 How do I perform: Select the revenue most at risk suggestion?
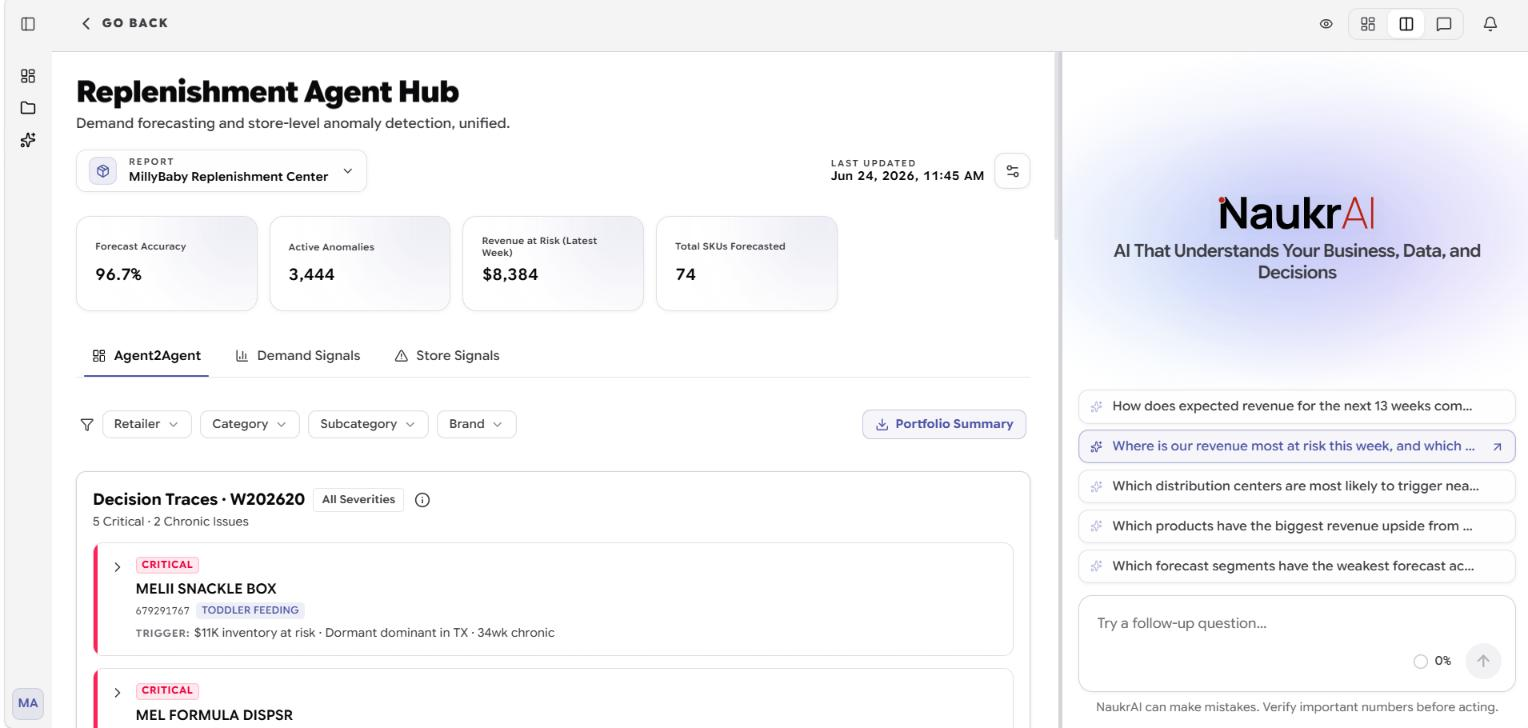coord(1297,446)
